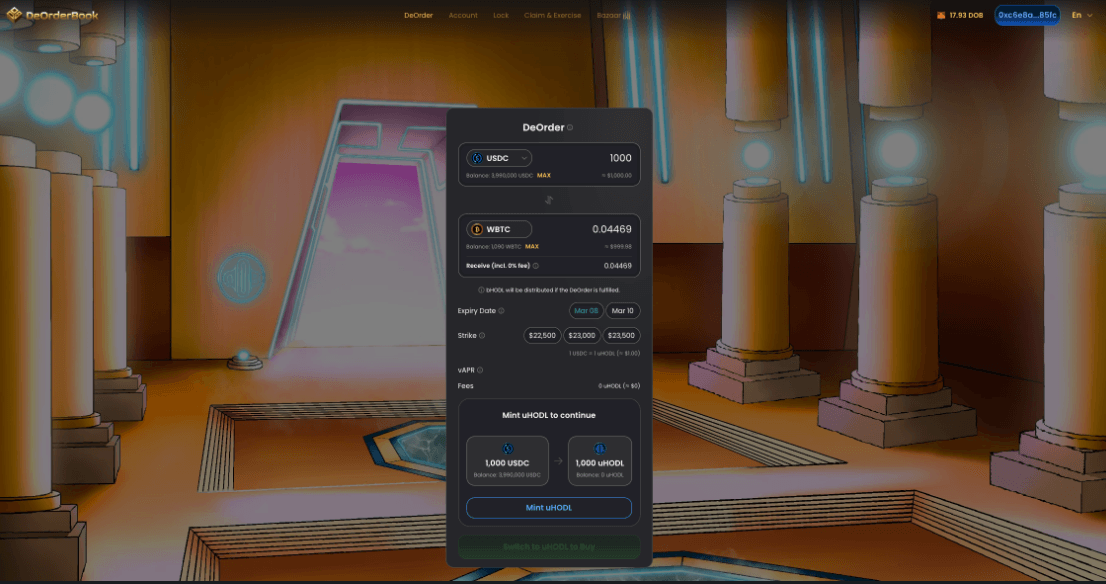This screenshot has width=1106, height=584.
Task: Open the DeOrder info tooltip icon
Action: click(570, 128)
